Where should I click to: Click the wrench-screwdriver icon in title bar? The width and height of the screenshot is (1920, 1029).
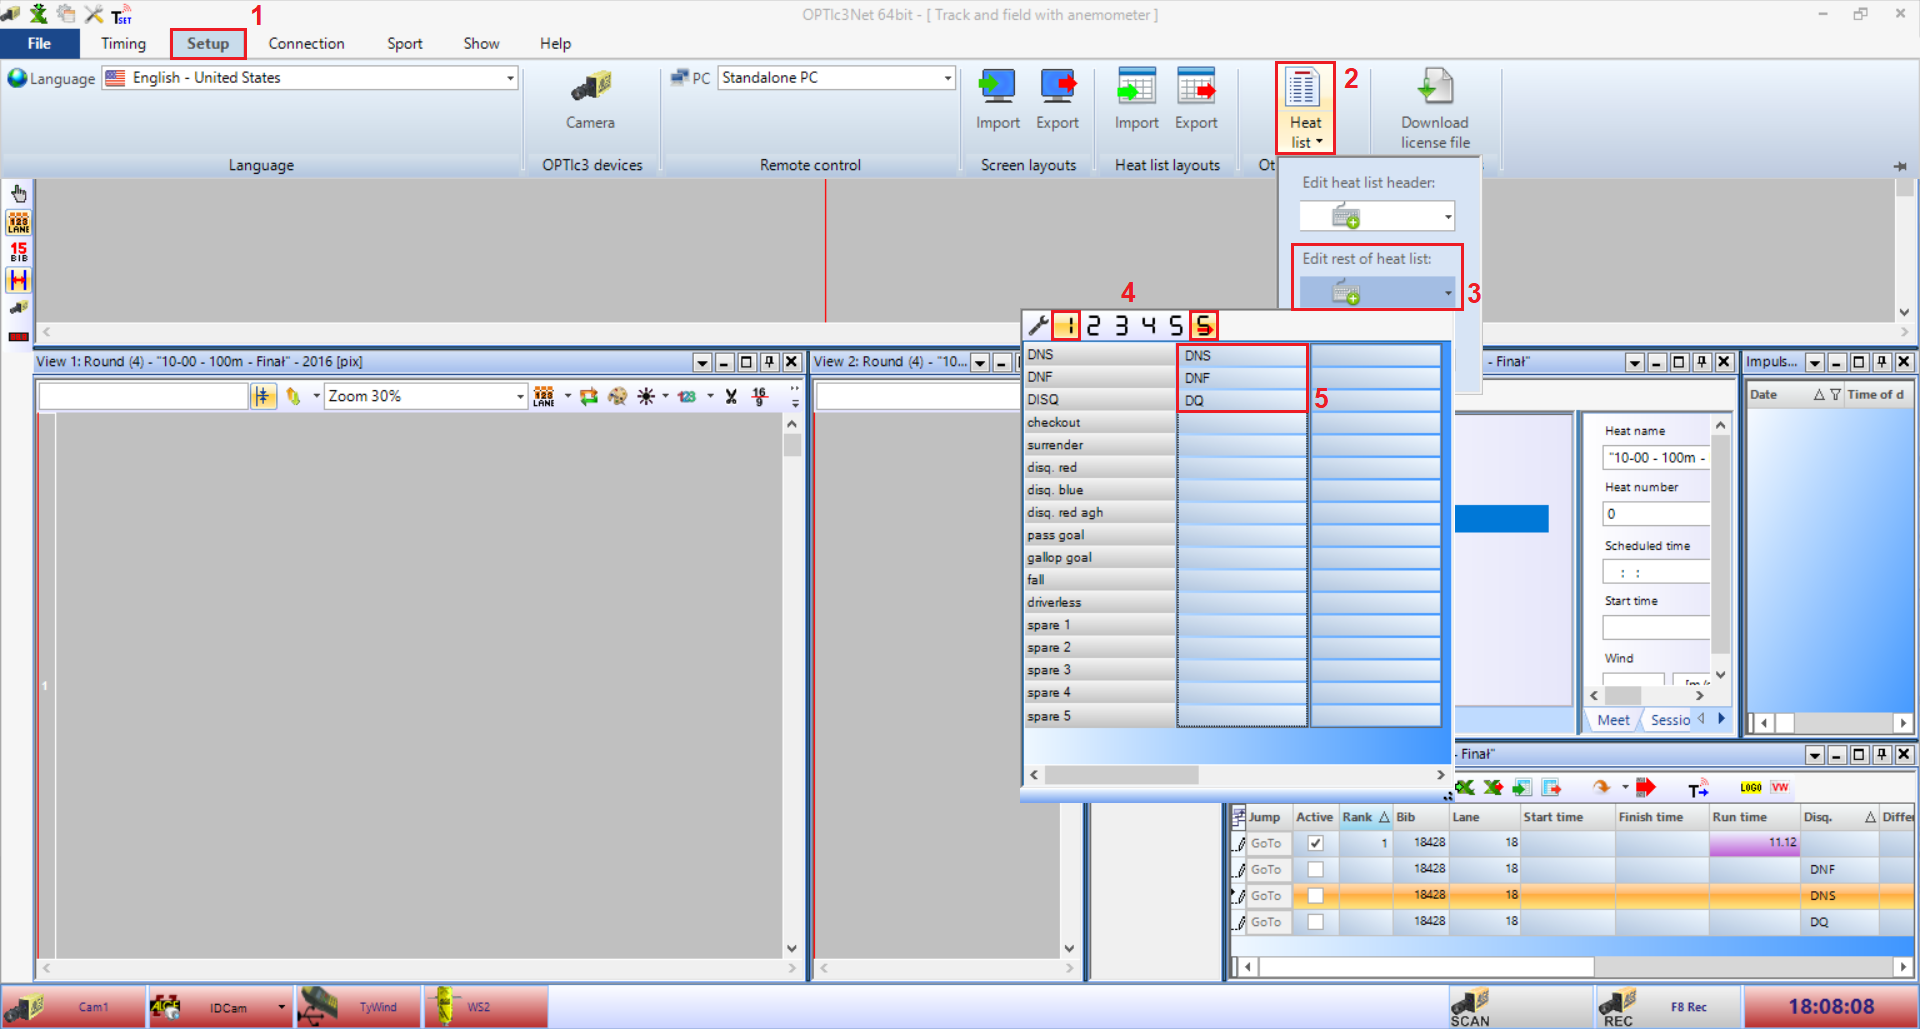click(x=94, y=14)
